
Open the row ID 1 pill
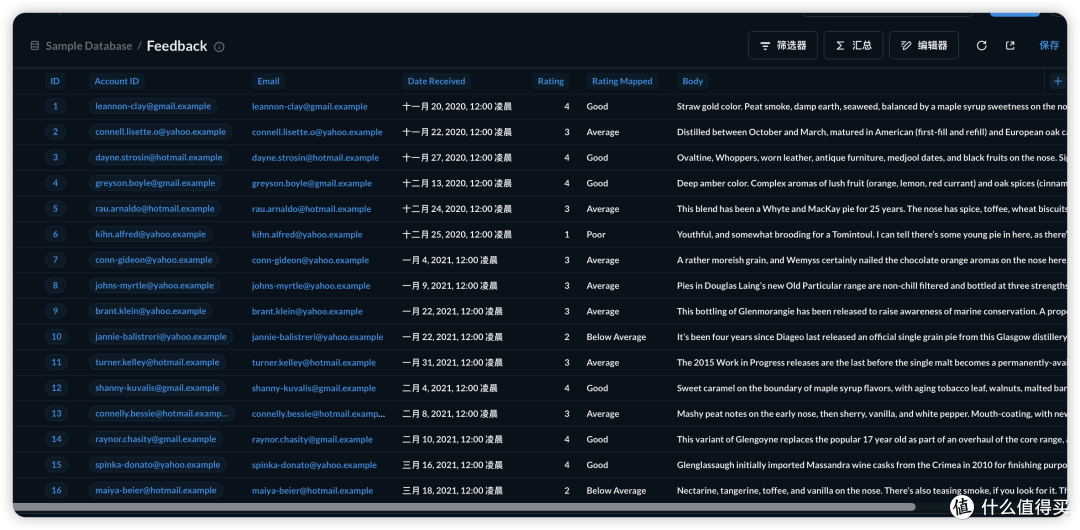pos(55,107)
